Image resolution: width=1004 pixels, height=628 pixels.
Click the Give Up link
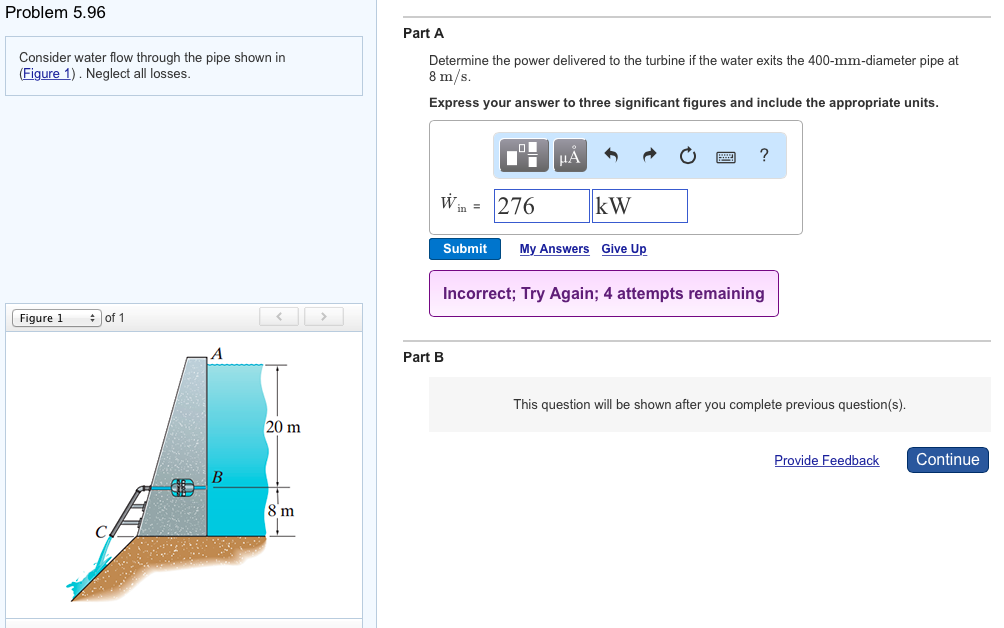(623, 248)
